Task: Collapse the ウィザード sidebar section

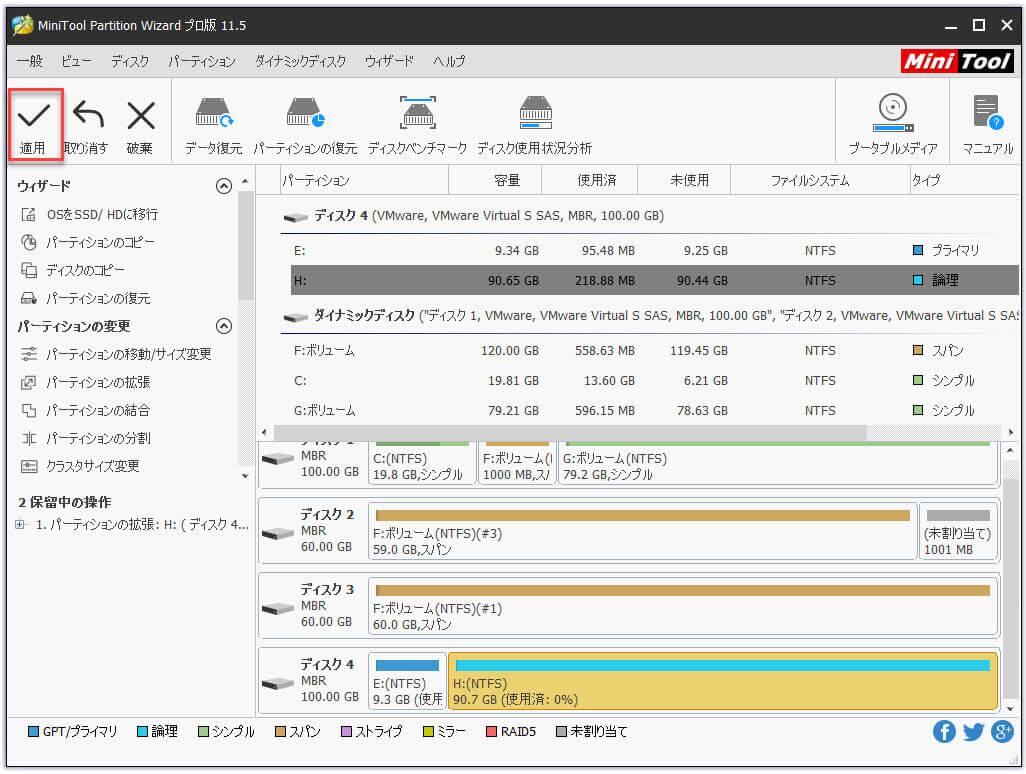Action: (x=224, y=186)
